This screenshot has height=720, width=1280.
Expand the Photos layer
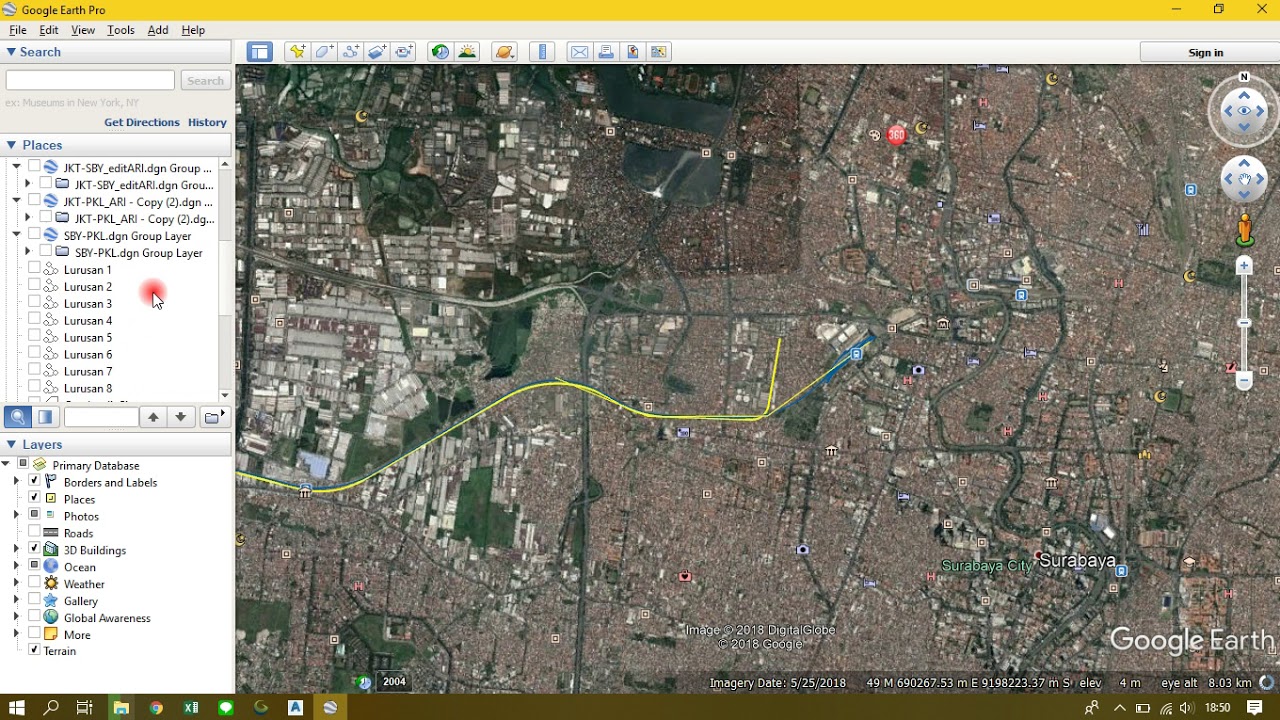click(16, 516)
